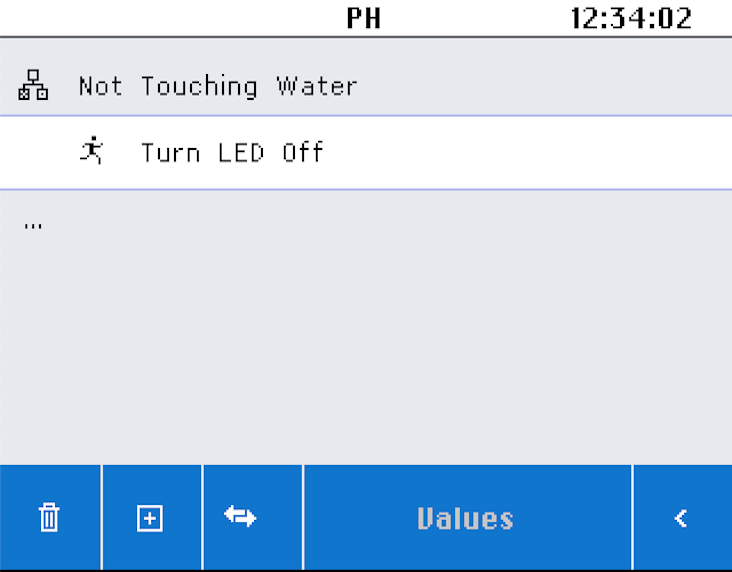The image size is (732, 572).
Task: Click the word "LED" in the action row
Action: 240,153
